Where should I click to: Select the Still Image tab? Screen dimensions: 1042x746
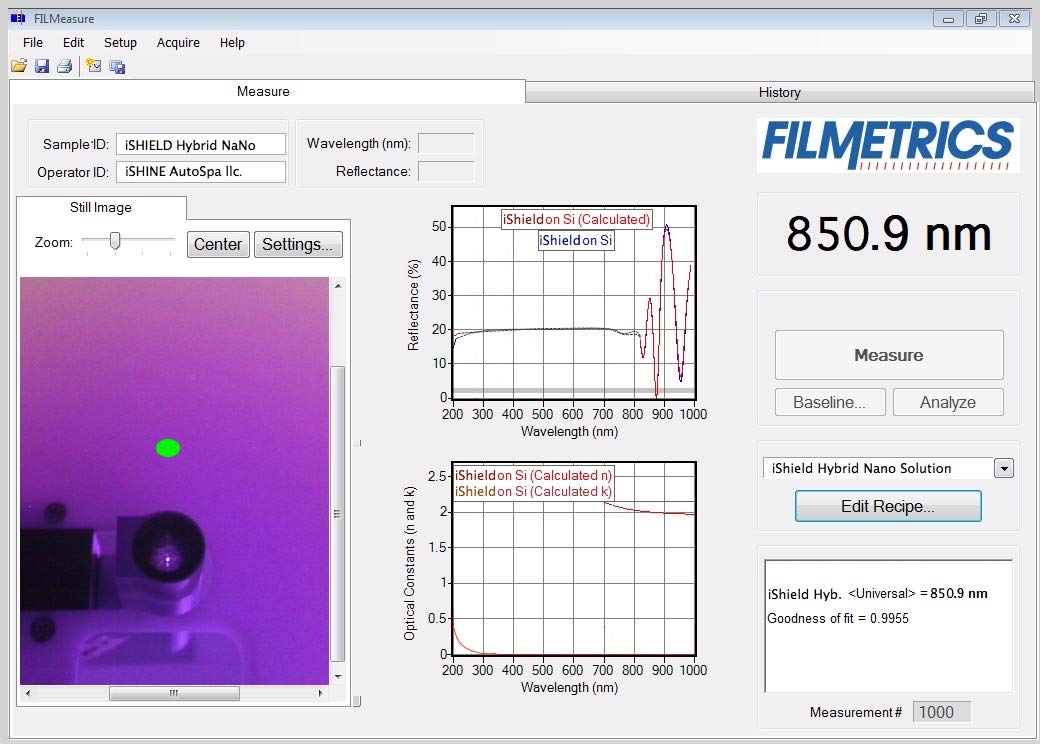pos(101,208)
